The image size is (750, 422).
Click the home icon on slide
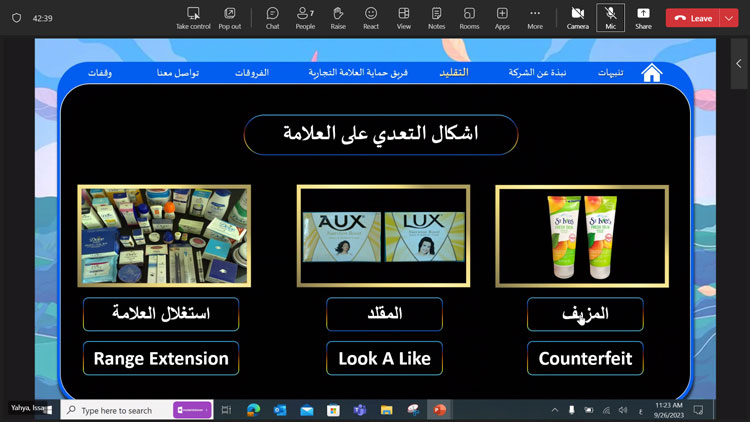(652, 73)
